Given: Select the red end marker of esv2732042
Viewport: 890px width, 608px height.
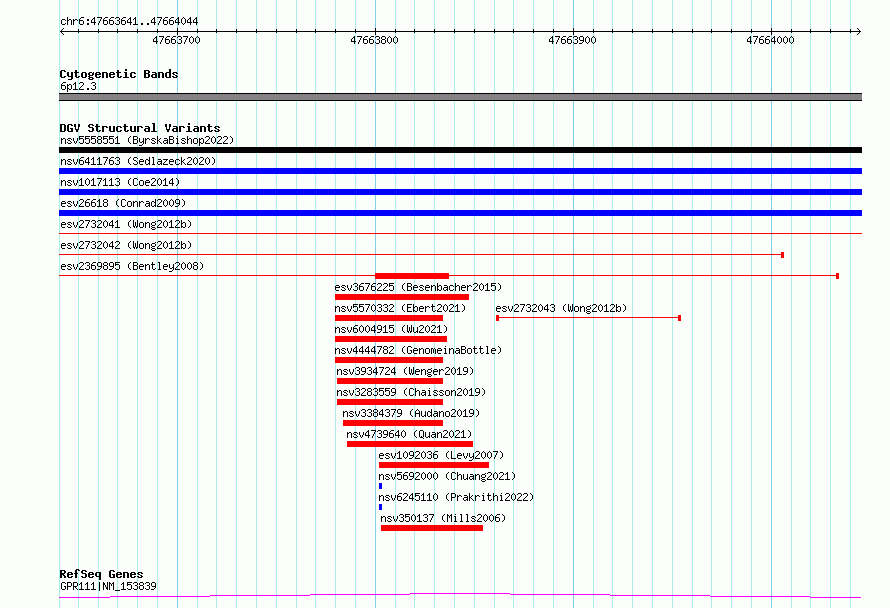Looking at the screenshot, I should tap(782, 255).
